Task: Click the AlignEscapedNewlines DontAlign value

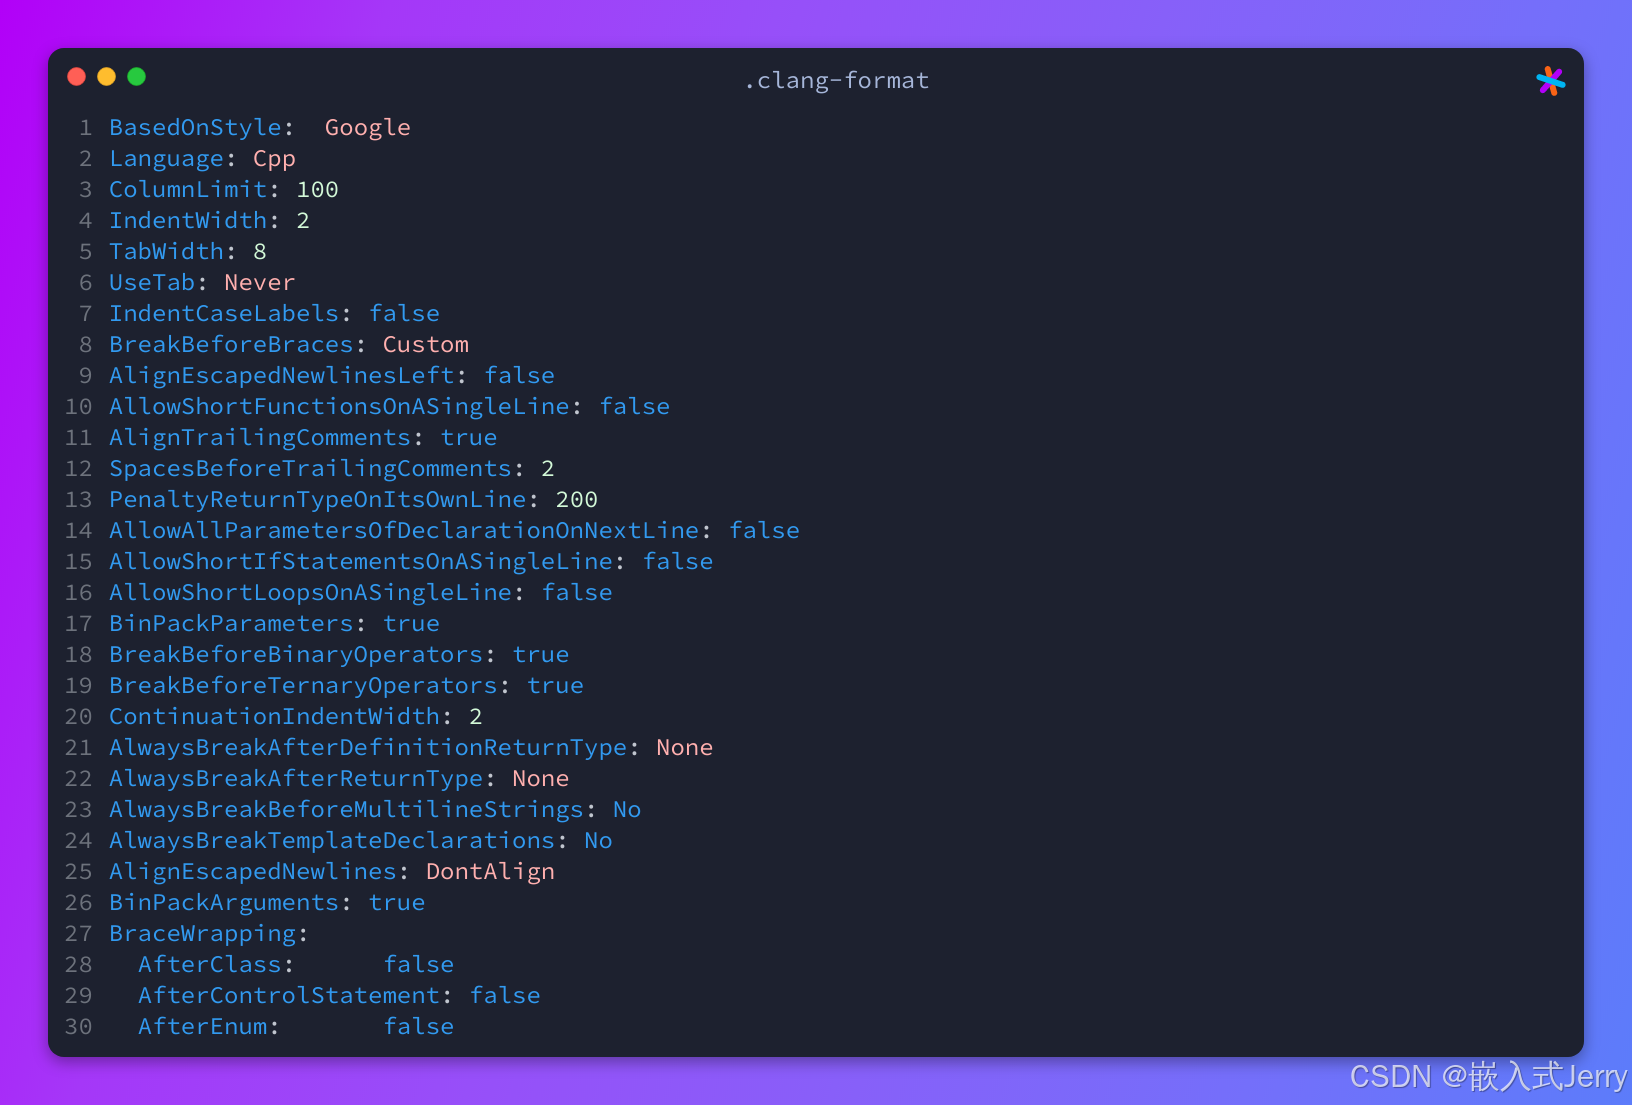Action: (490, 871)
